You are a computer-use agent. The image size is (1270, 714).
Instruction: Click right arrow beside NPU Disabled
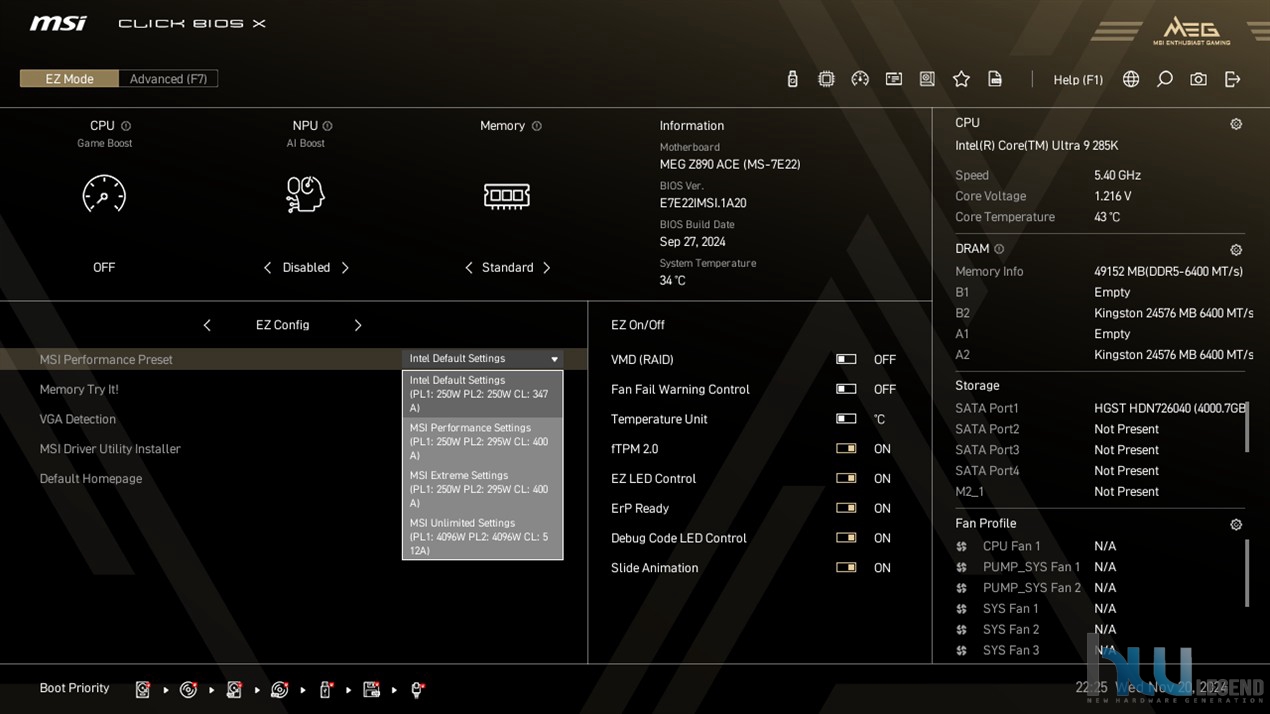click(345, 268)
